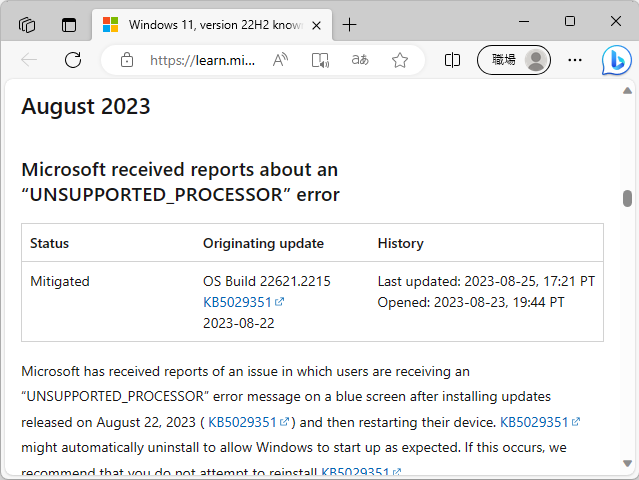Click the History column header
Screen dimensions: 639x480
(x=401, y=243)
